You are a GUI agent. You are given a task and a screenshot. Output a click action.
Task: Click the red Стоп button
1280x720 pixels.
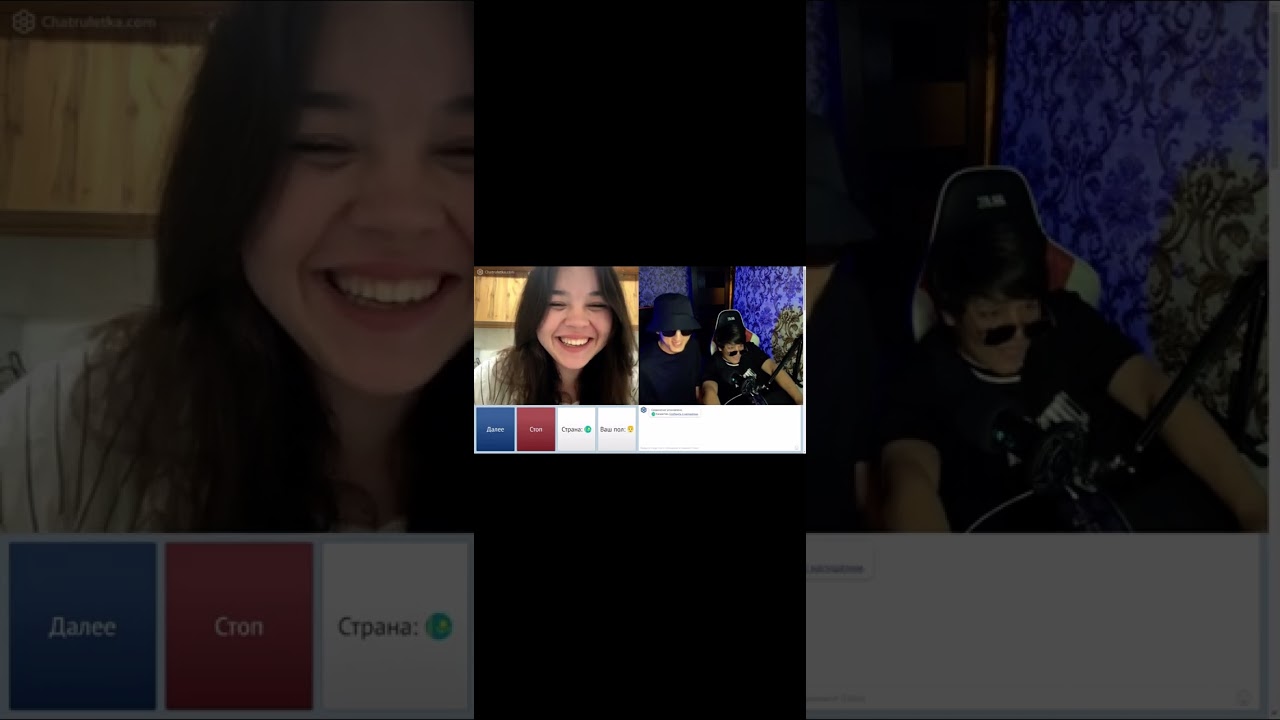click(536, 429)
